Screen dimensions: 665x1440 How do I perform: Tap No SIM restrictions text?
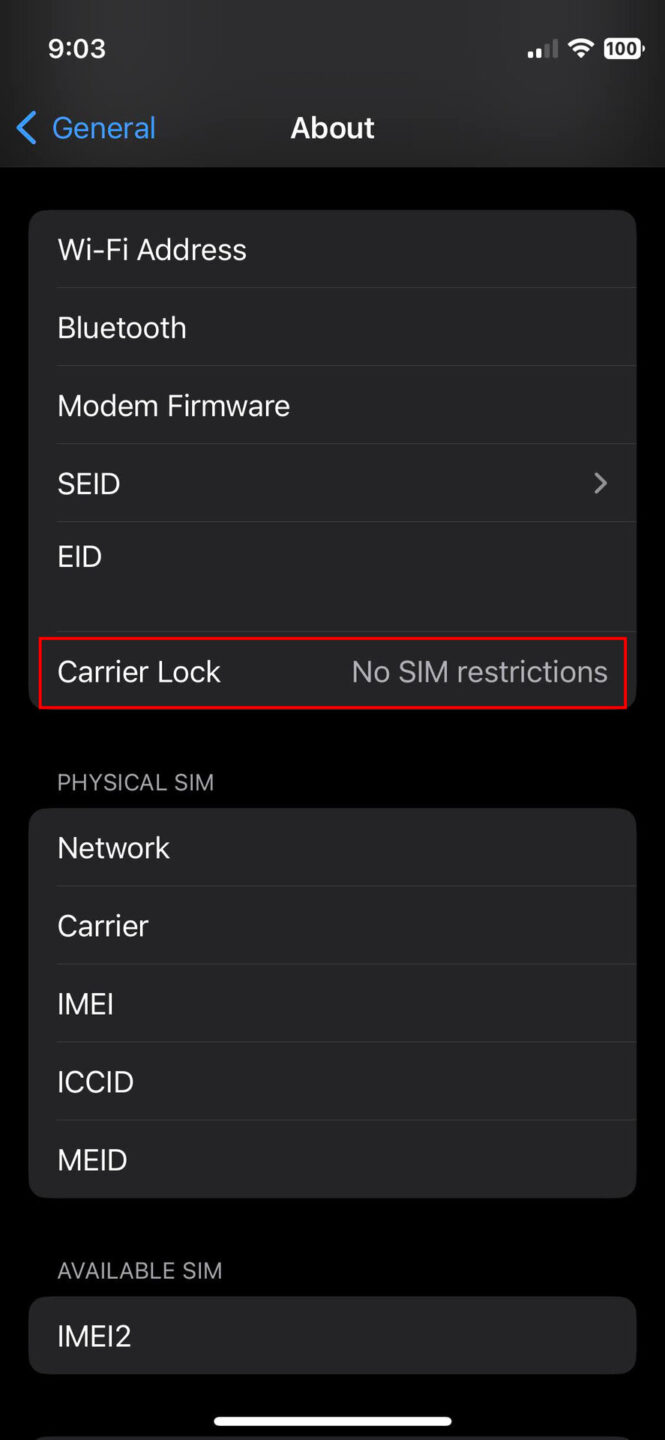(x=479, y=672)
